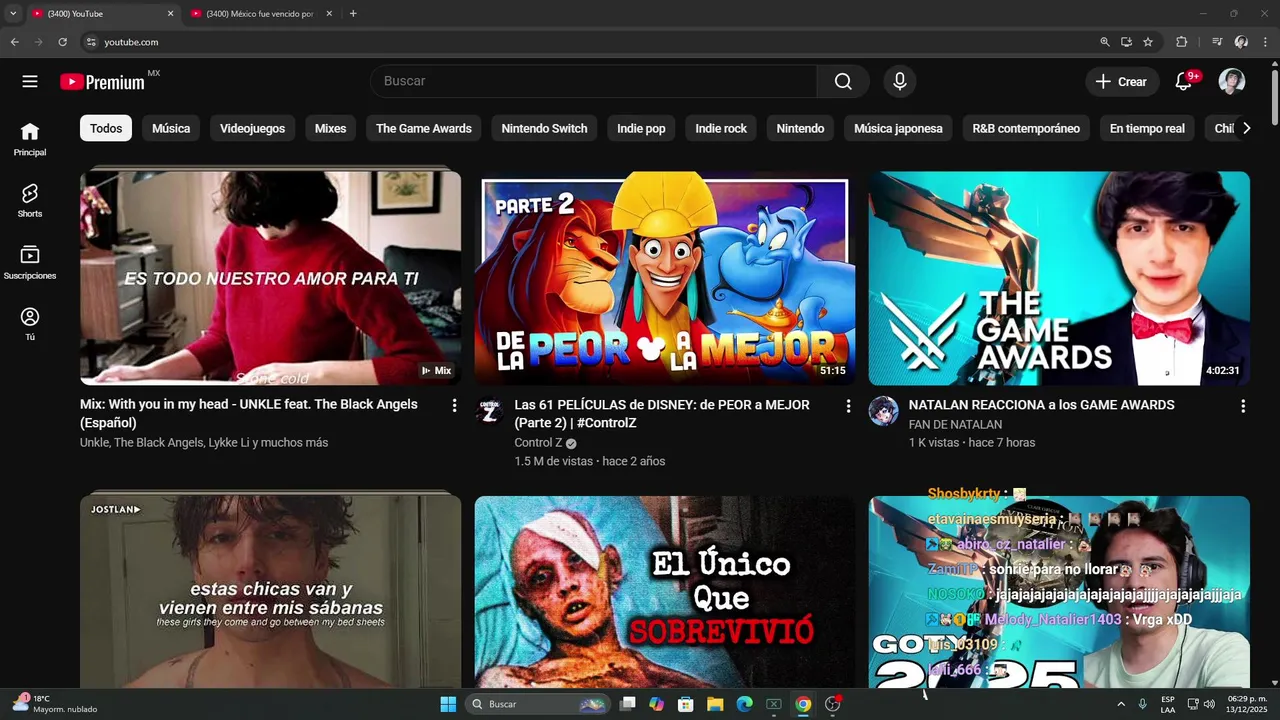Screen dimensions: 1280x720
Task: Open the UNKLE mix video thumbnail
Action: (x=270, y=278)
